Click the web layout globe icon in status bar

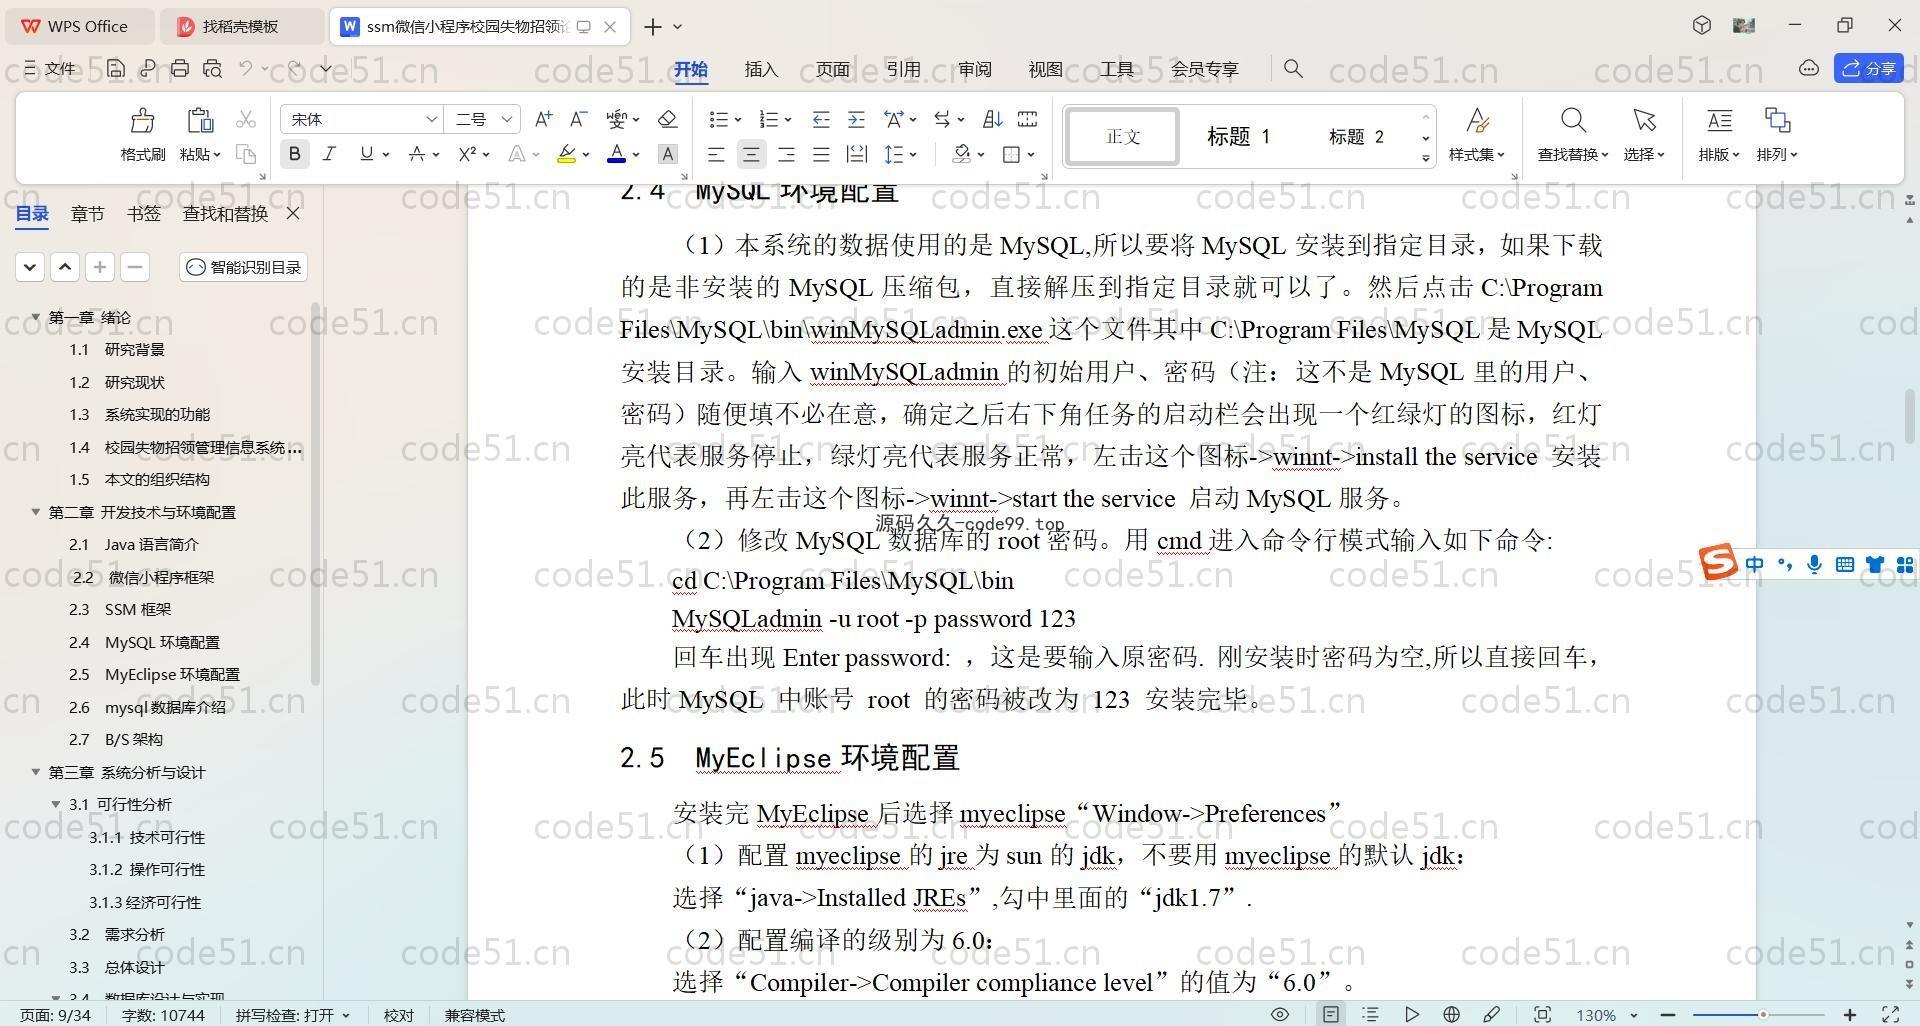click(x=1451, y=1014)
